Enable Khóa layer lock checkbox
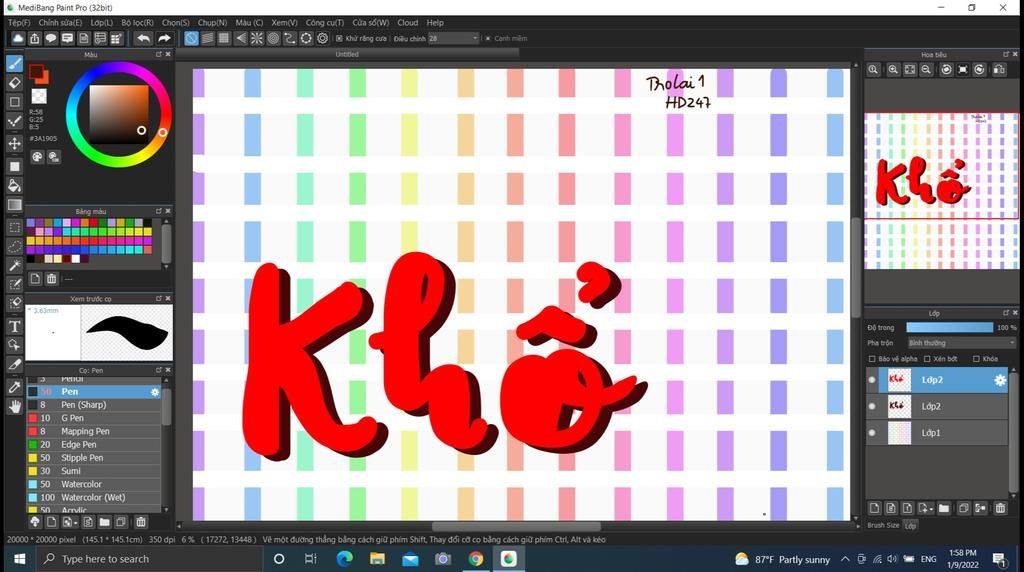 pos(976,358)
